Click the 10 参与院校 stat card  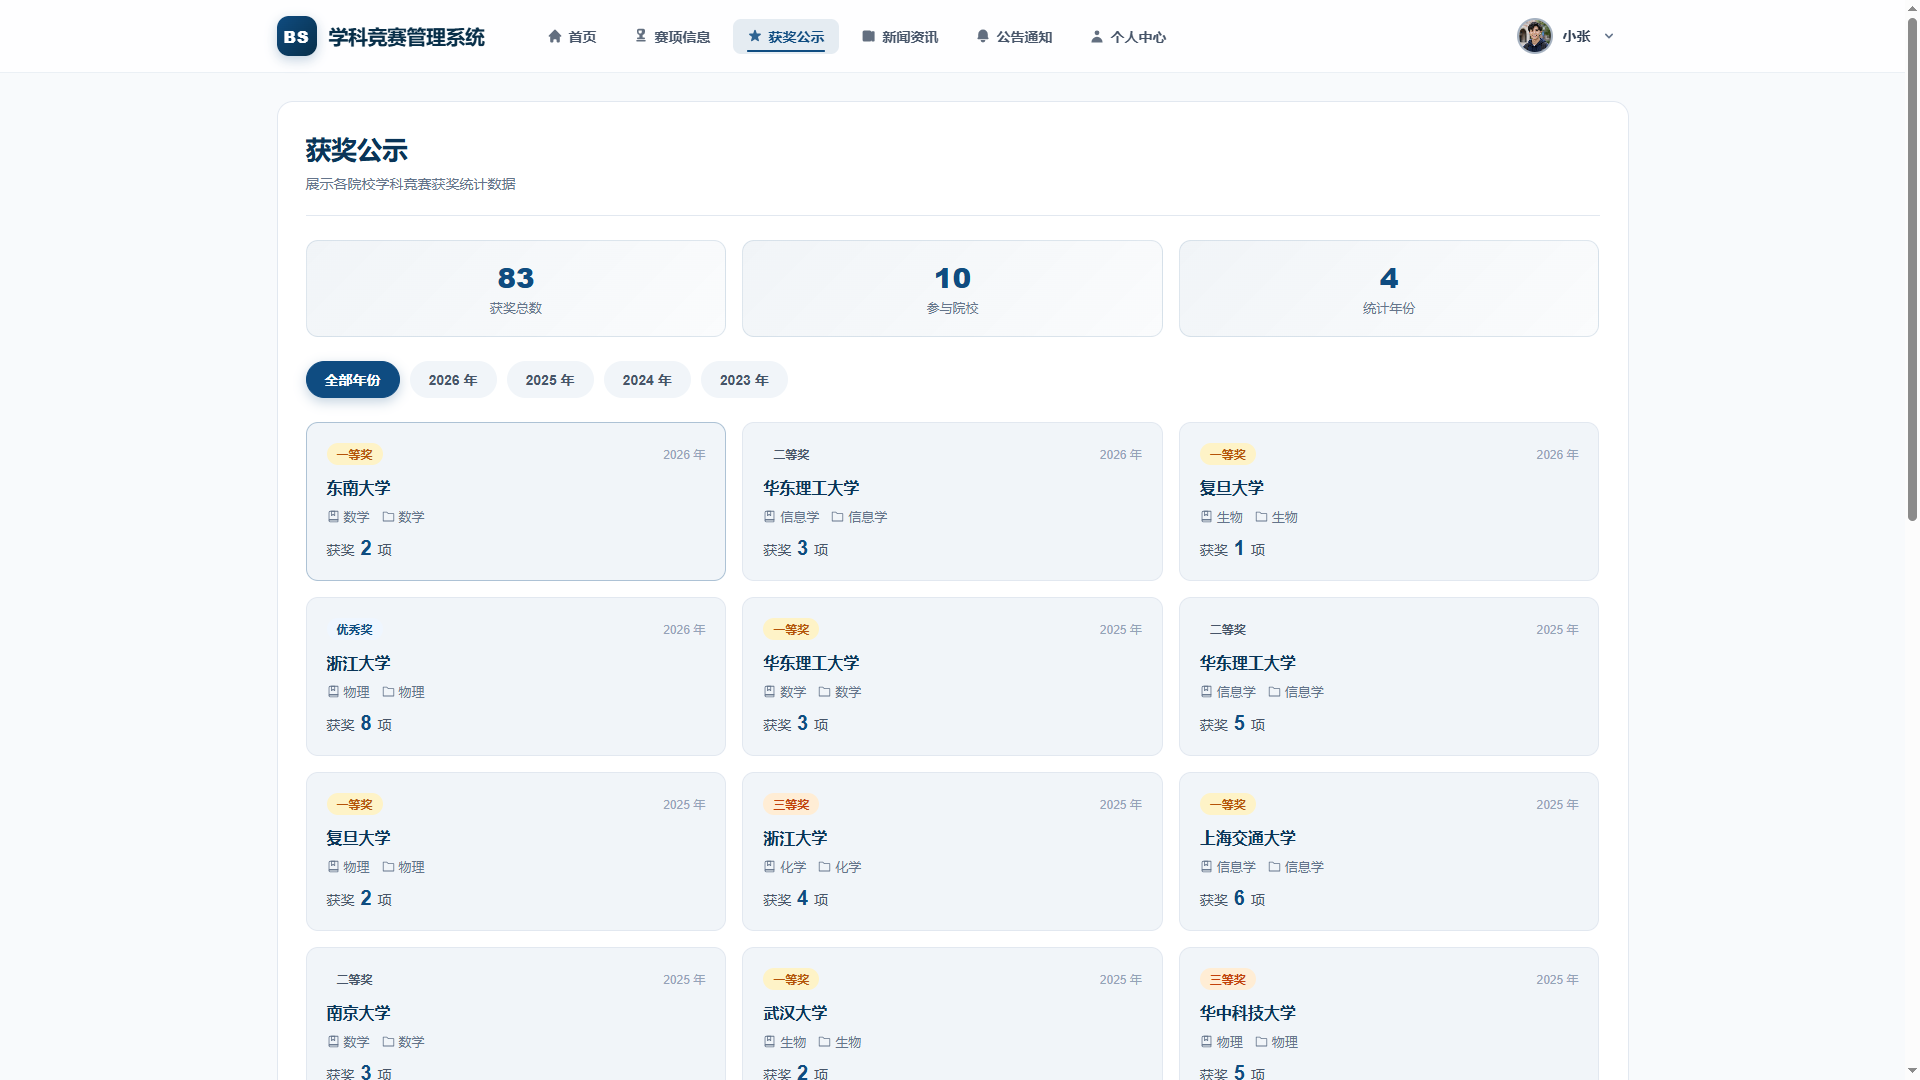tap(952, 288)
